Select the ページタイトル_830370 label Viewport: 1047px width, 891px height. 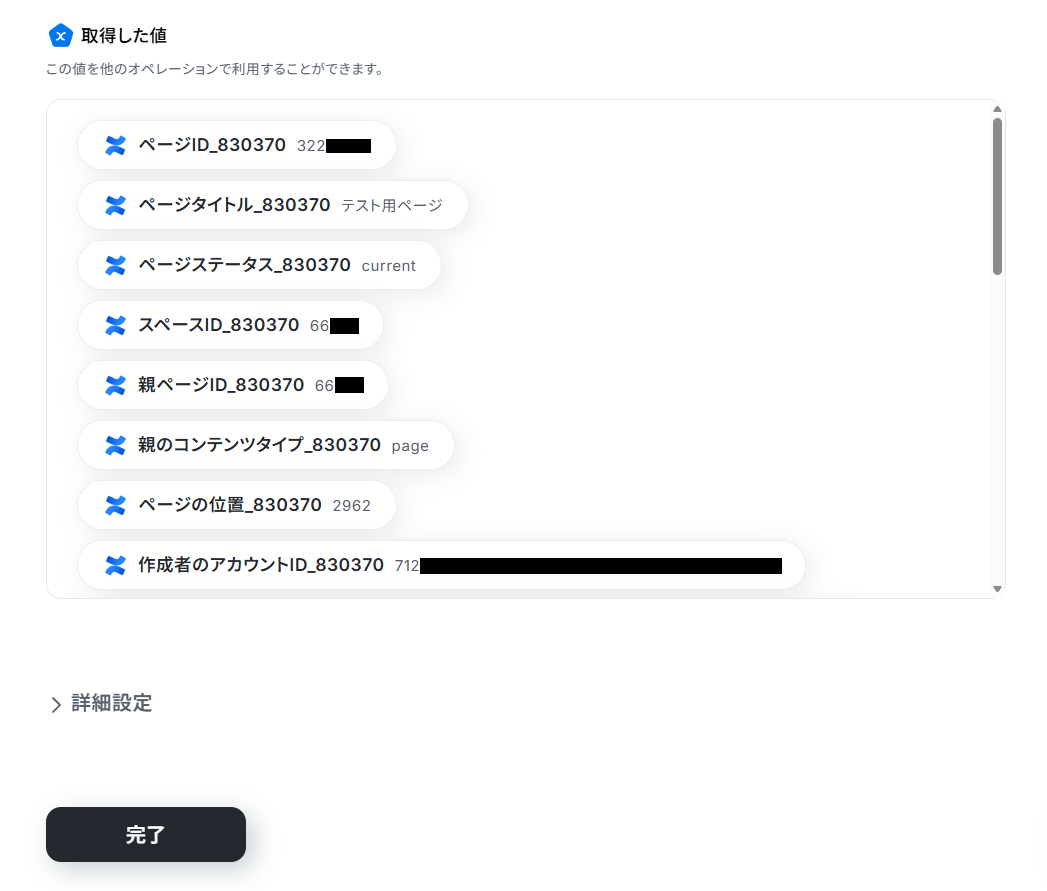click(x=234, y=205)
